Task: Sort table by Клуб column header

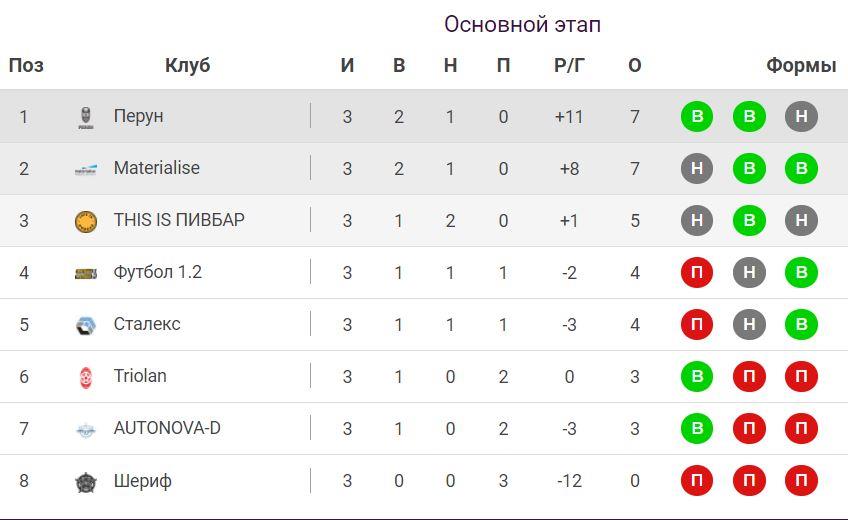Action: [x=187, y=66]
